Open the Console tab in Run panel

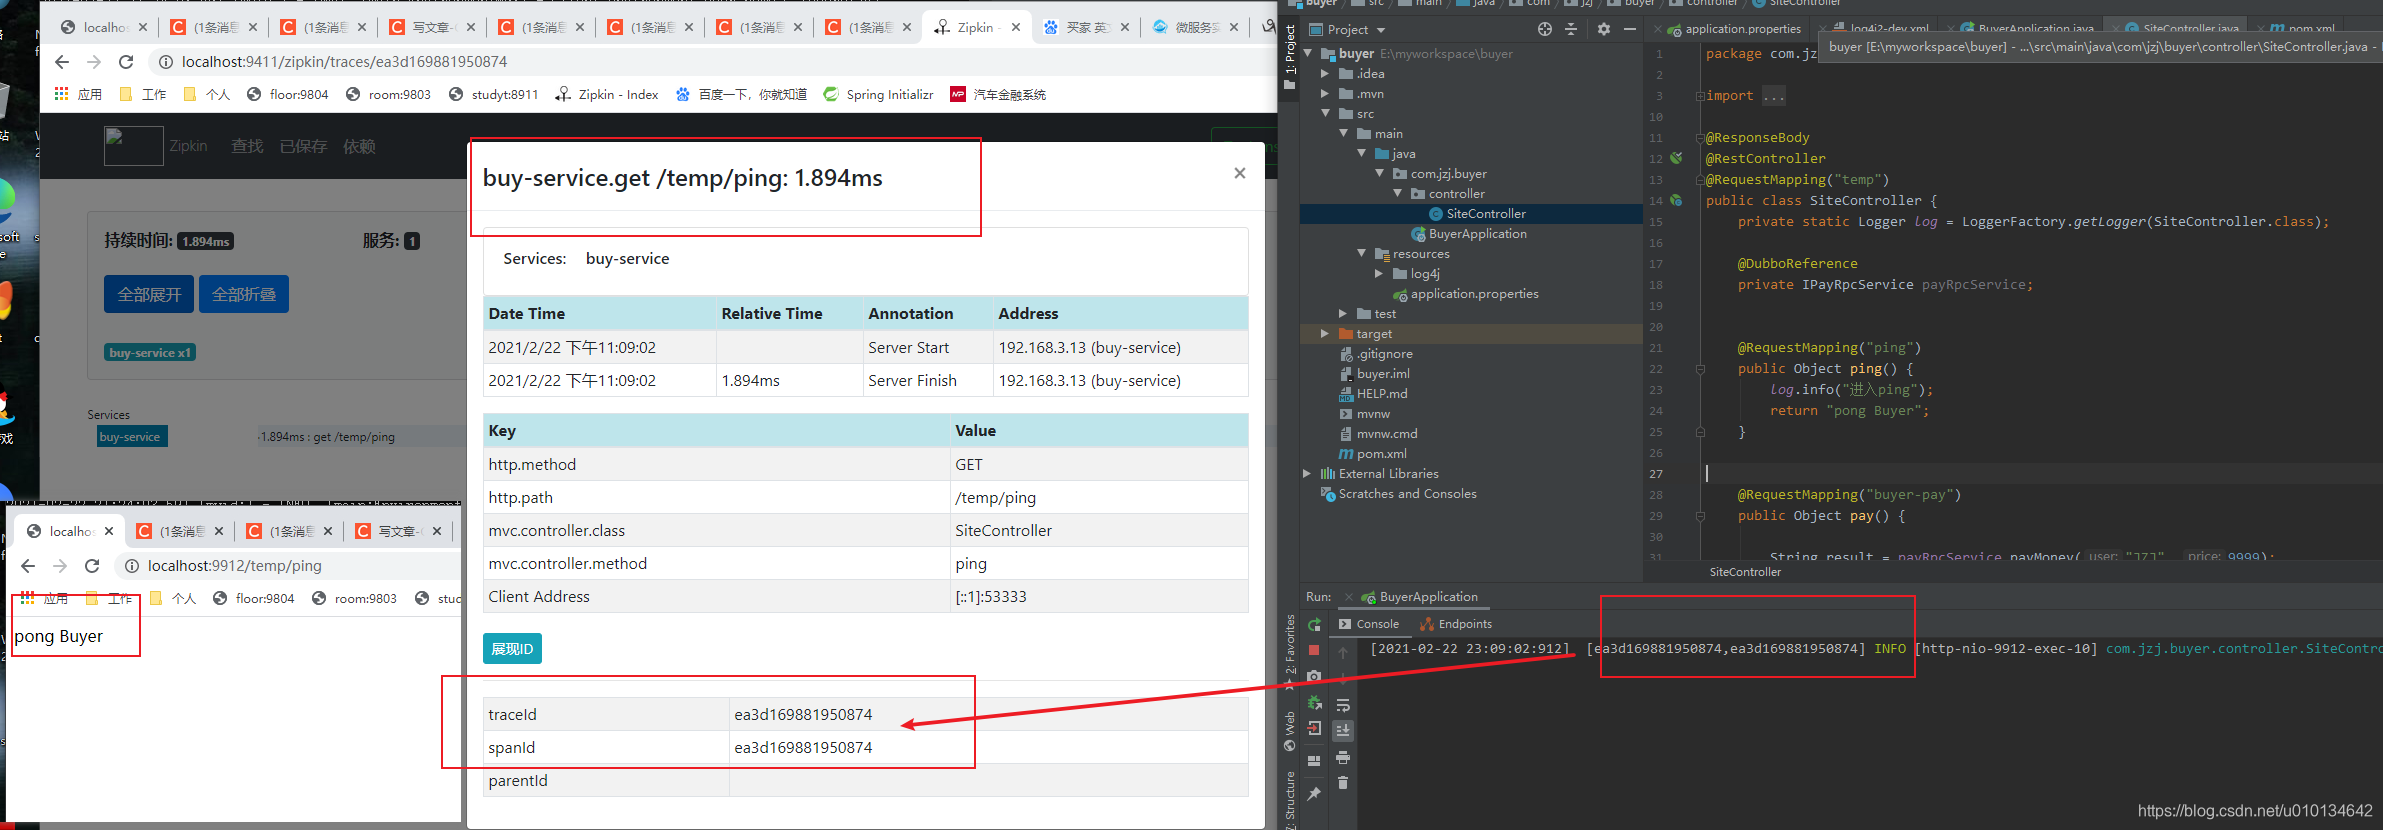[x=1369, y=624]
